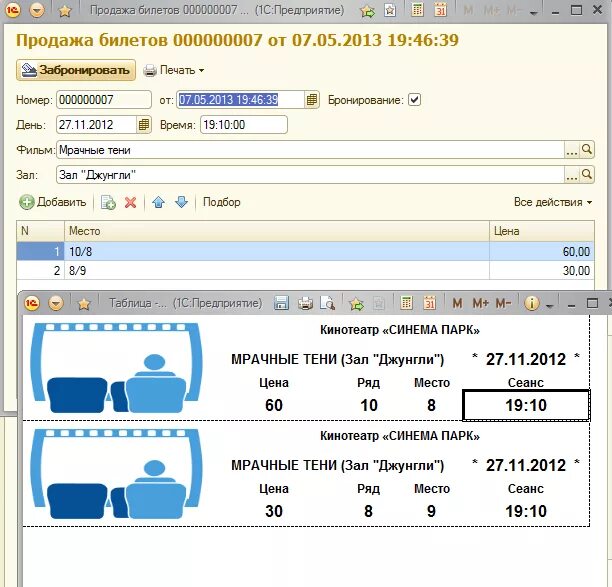Click get-link icon in Таблица window

[356, 303]
